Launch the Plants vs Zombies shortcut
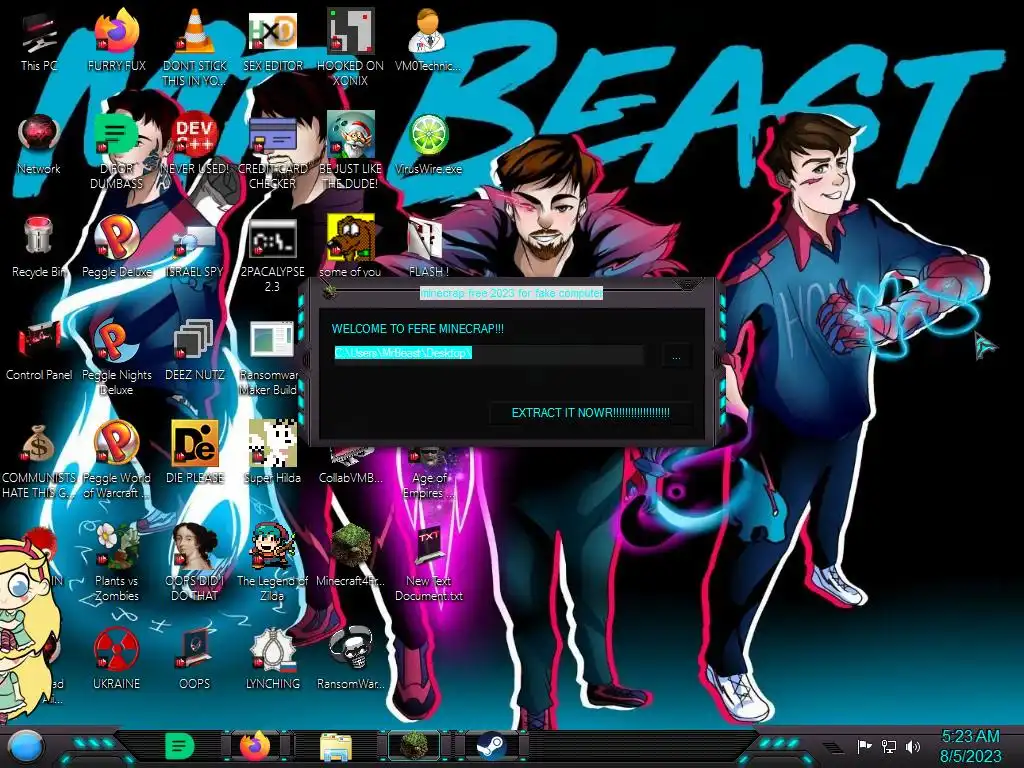 click(x=116, y=547)
